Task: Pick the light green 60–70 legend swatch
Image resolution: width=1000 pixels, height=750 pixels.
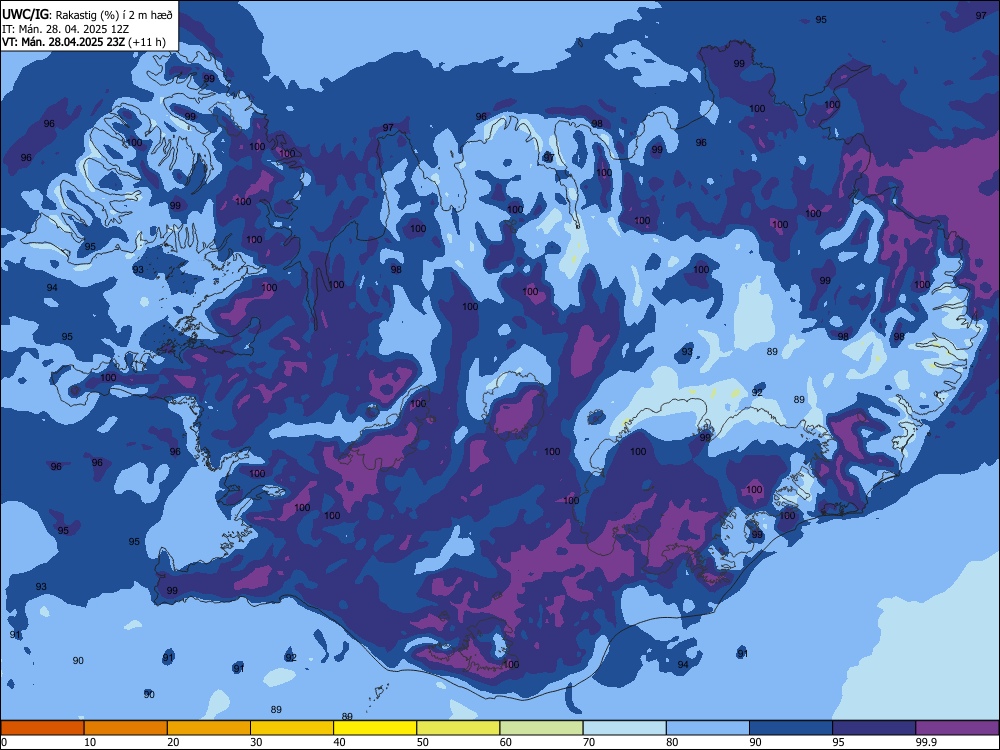Action: [541, 728]
